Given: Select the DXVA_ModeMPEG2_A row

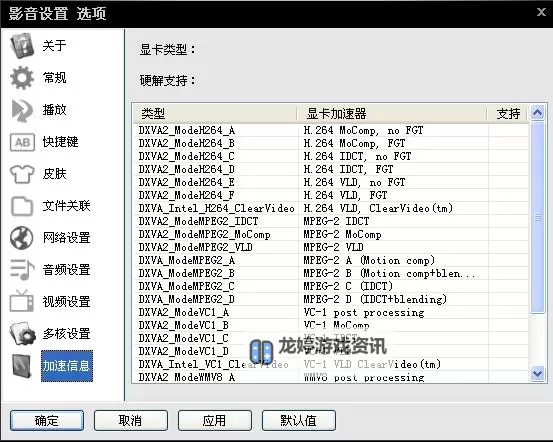Looking at the screenshot, I should point(331,260).
